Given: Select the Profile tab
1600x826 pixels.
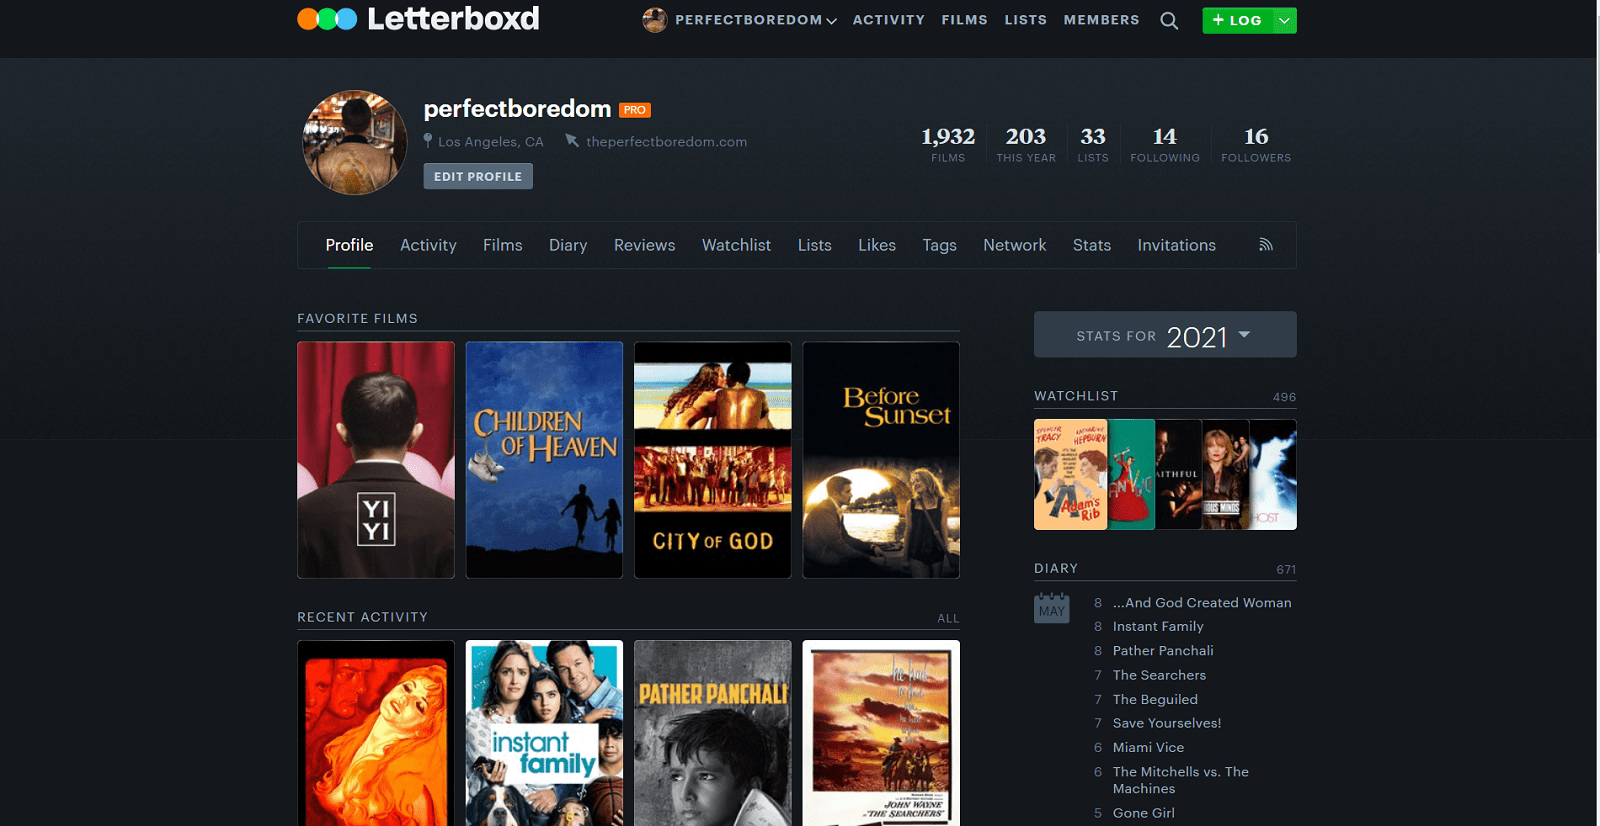Looking at the screenshot, I should point(349,245).
